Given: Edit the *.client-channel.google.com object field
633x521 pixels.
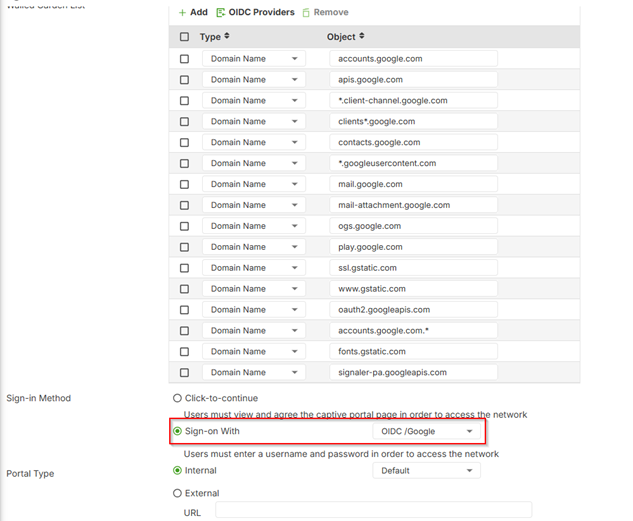Looking at the screenshot, I should pos(413,101).
